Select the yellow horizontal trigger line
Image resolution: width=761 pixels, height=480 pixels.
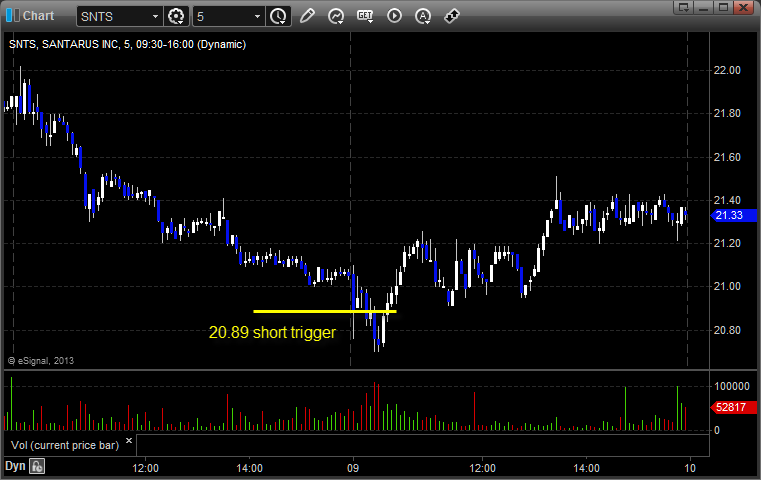325,311
